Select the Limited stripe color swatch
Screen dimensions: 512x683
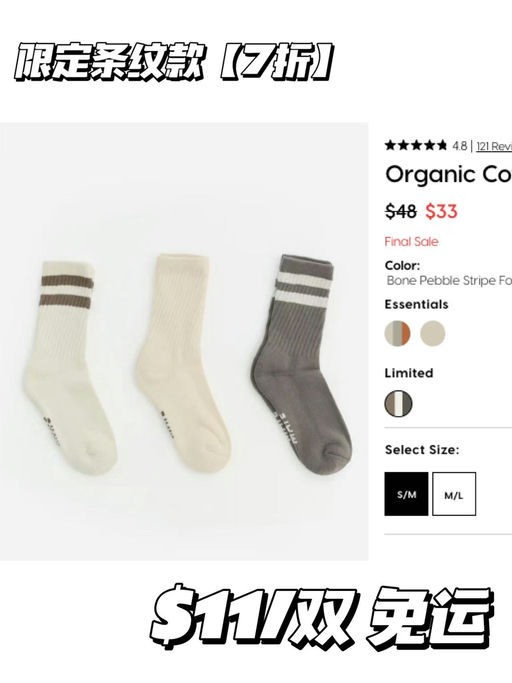pyautogui.click(x=398, y=403)
